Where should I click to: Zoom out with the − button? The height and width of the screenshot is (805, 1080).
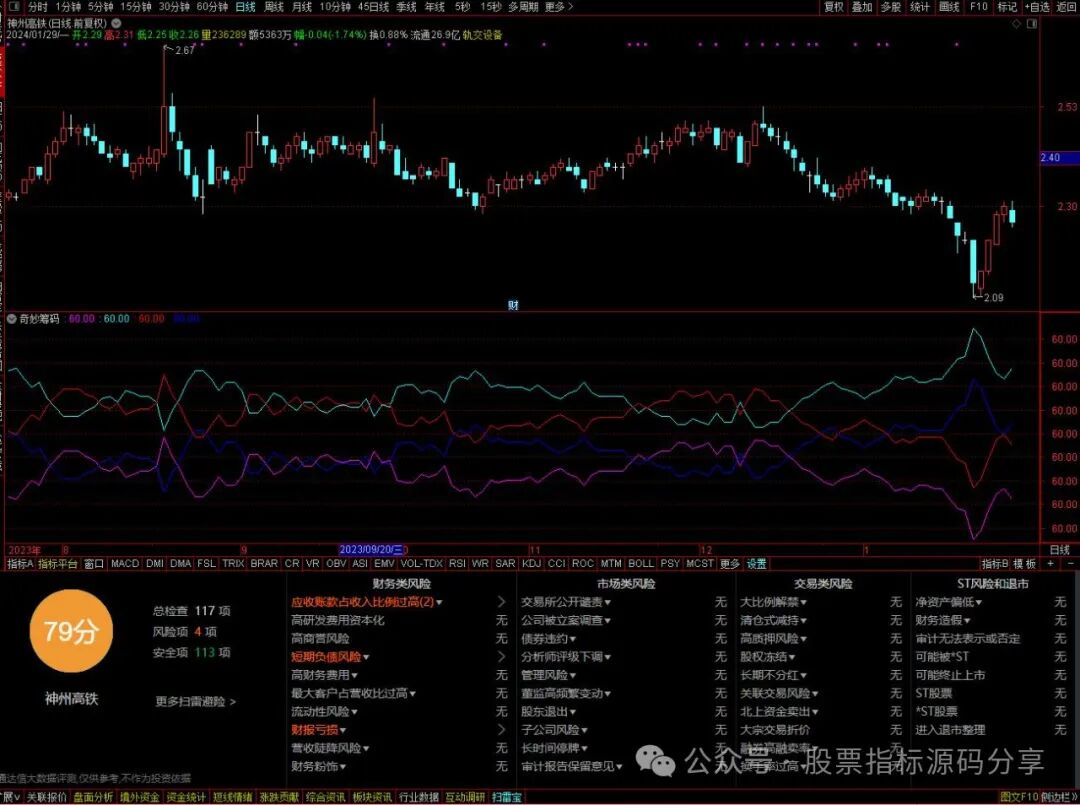1070,563
